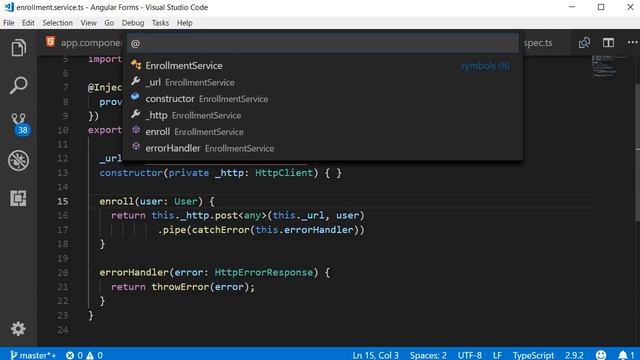Screen dimensions: 640x360
Task: Click the feedback smiley in status bar
Action: [601, 355]
